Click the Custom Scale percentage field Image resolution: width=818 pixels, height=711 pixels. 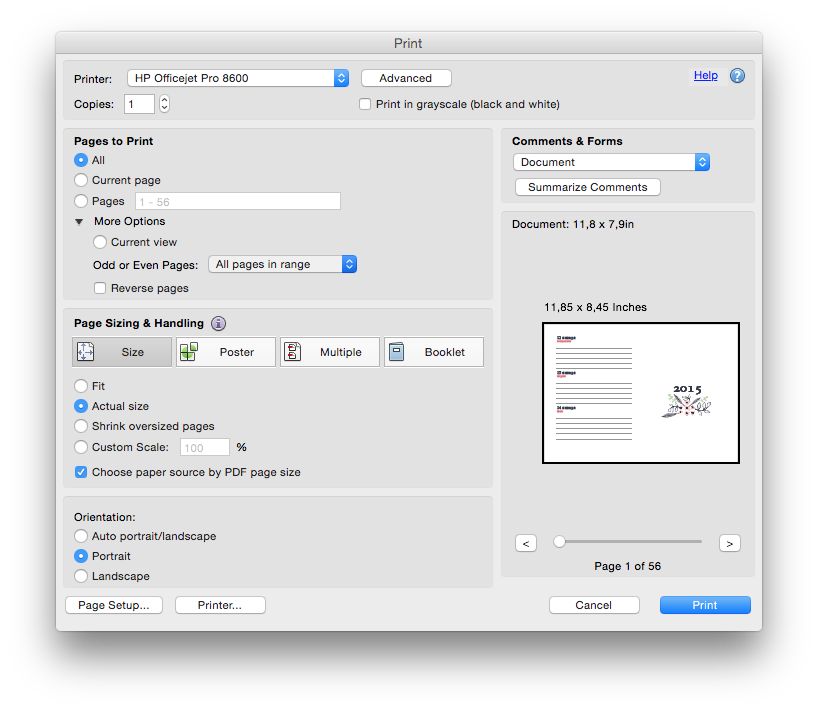[204, 447]
